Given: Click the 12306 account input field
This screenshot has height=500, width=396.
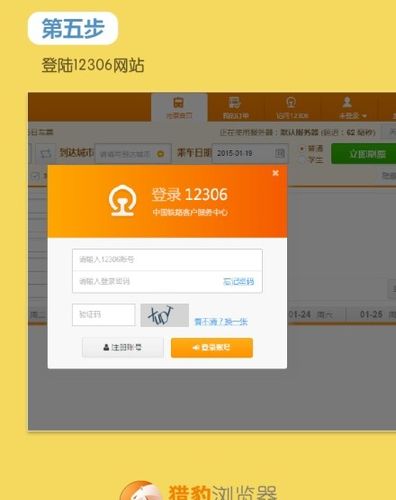Looking at the screenshot, I should (167, 260).
